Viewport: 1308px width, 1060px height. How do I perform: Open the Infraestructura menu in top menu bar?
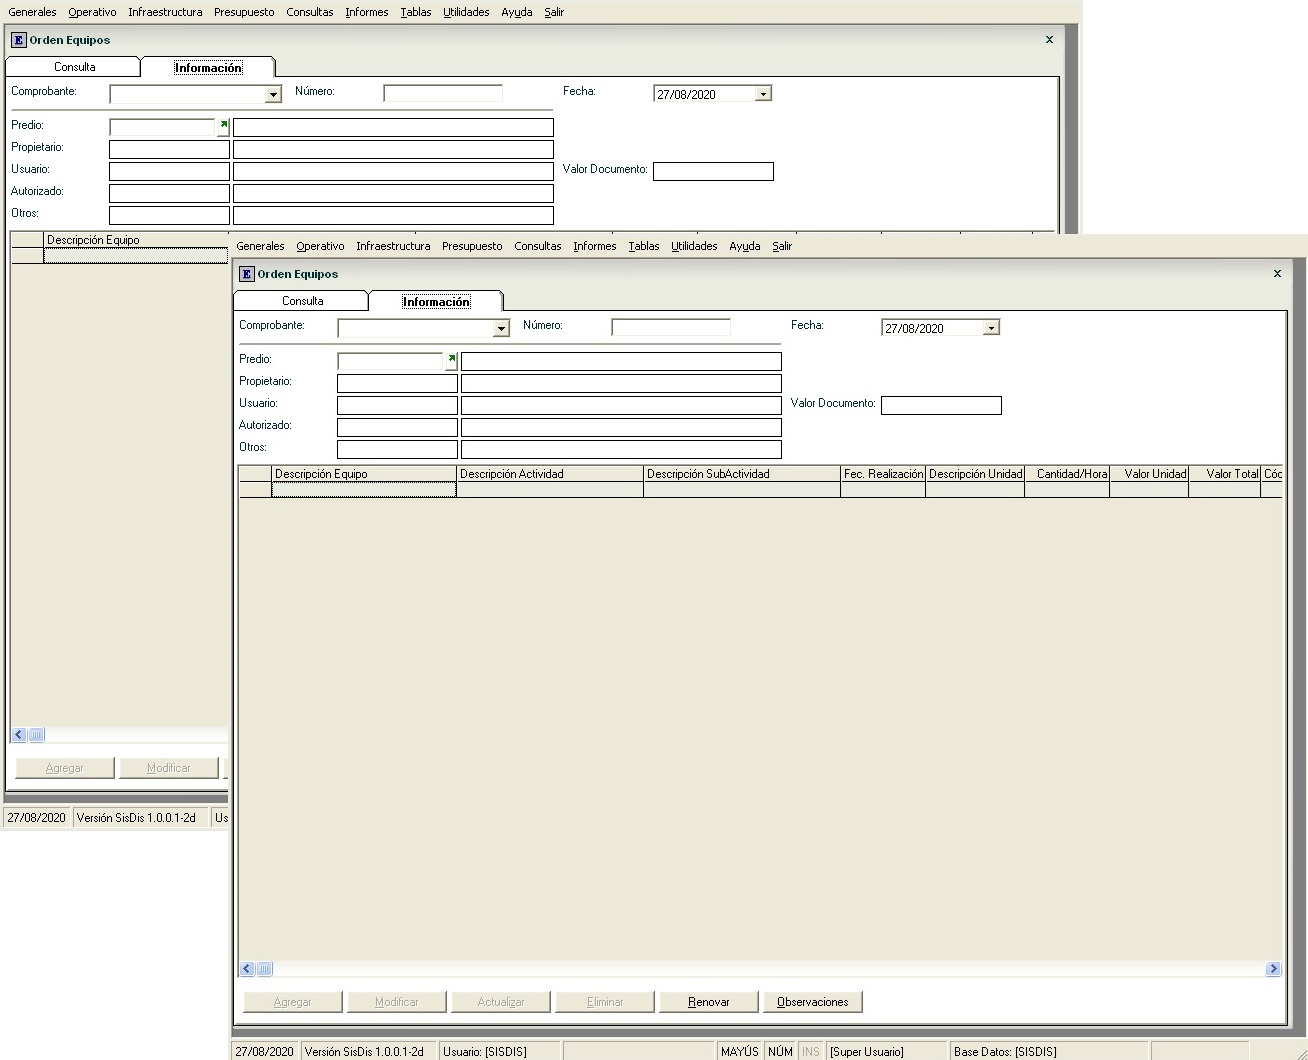pyautogui.click(x=165, y=12)
